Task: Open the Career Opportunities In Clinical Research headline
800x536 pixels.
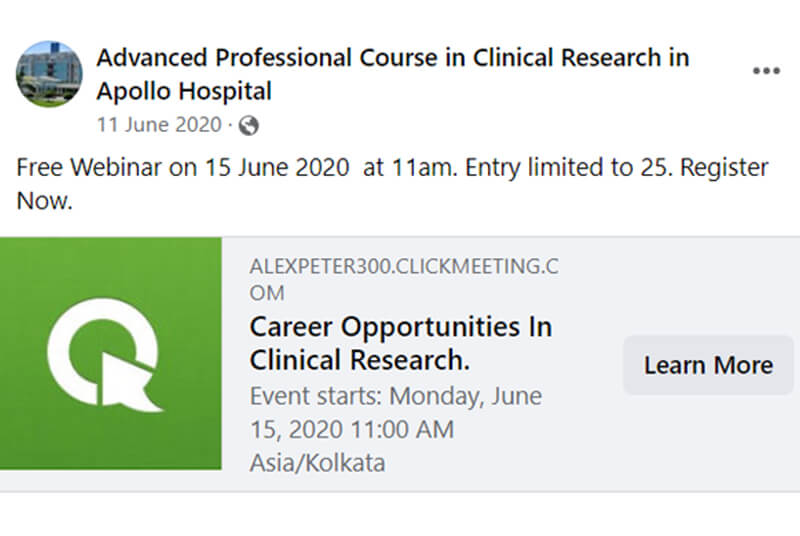Action: (x=401, y=343)
